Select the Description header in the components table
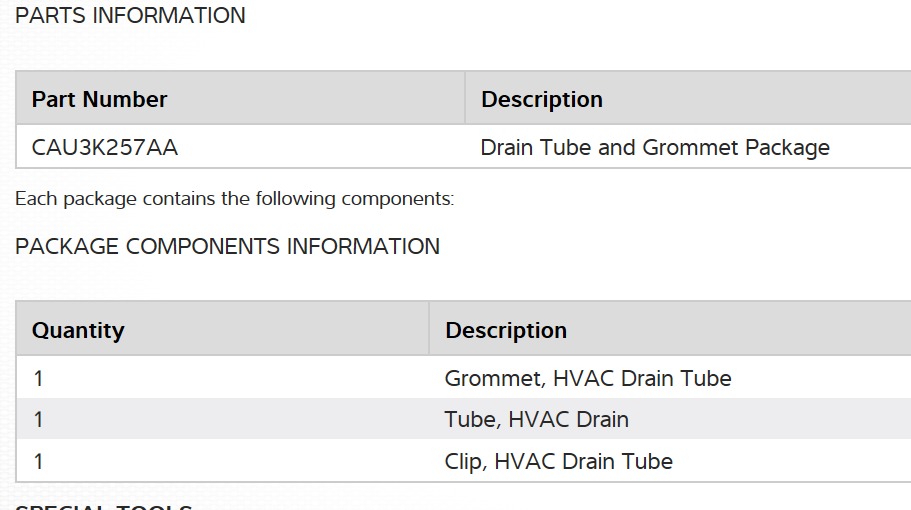 505,330
